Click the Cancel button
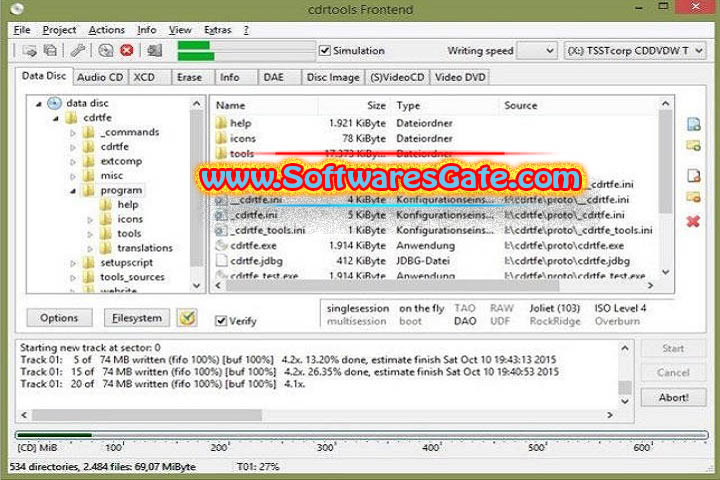 pyautogui.click(x=673, y=373)
